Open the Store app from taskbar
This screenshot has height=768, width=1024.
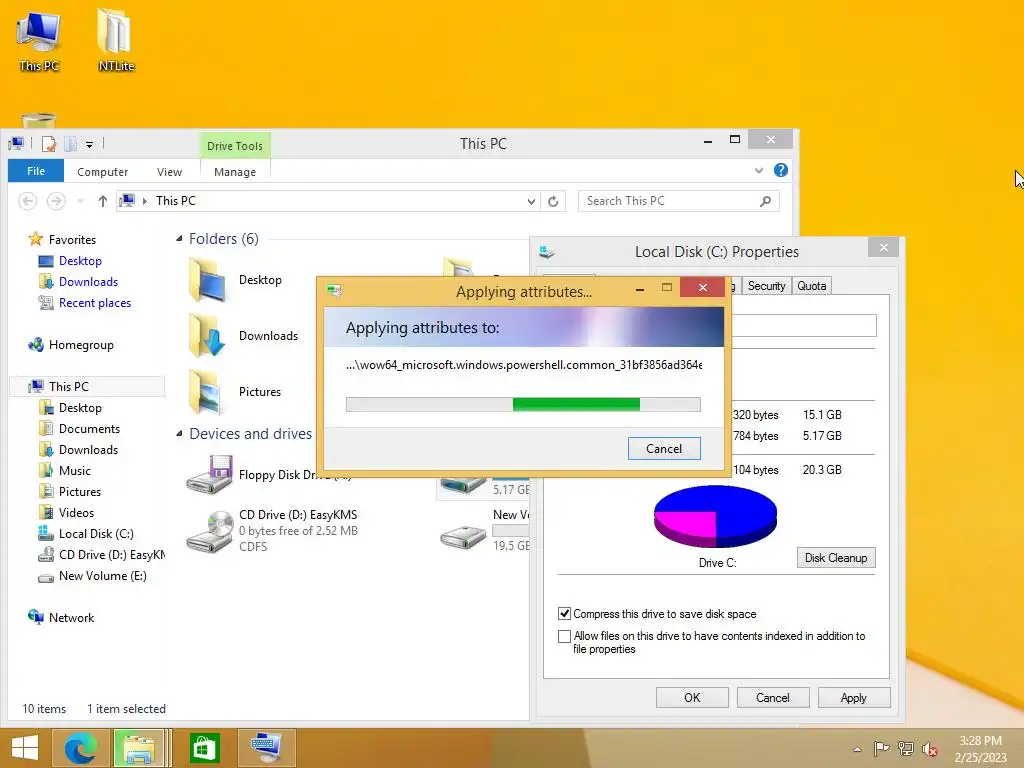point(204,748)
